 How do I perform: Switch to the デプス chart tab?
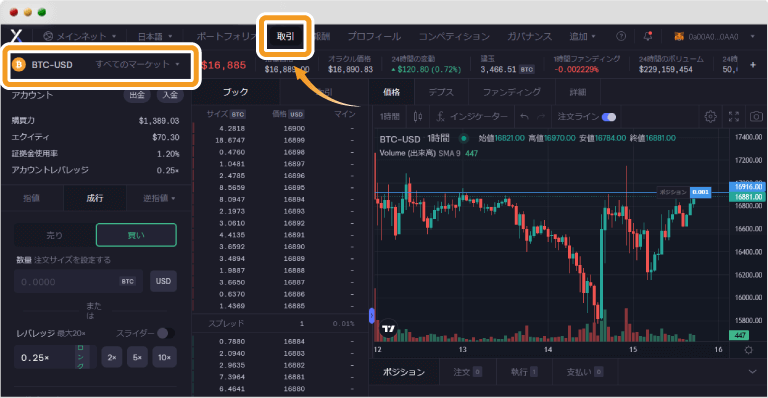pos(441,92)
